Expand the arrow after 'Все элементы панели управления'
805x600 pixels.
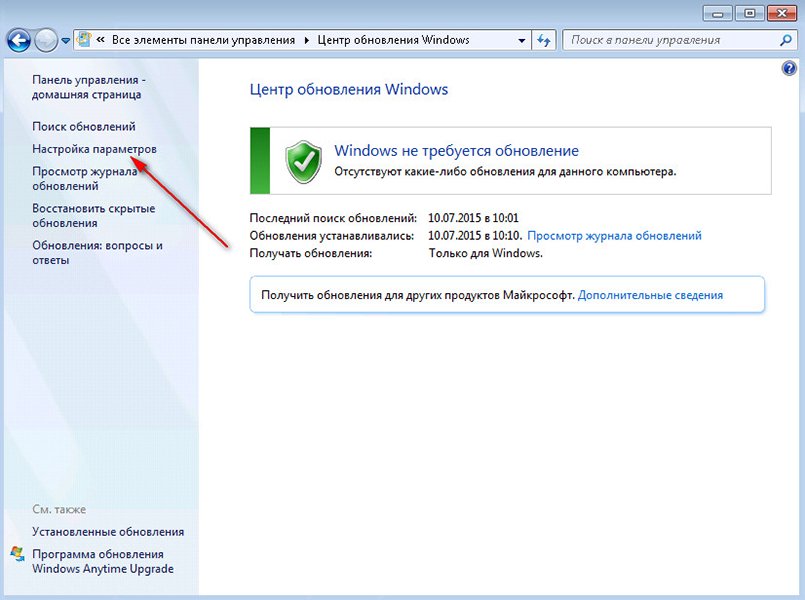tap(306, 40)
